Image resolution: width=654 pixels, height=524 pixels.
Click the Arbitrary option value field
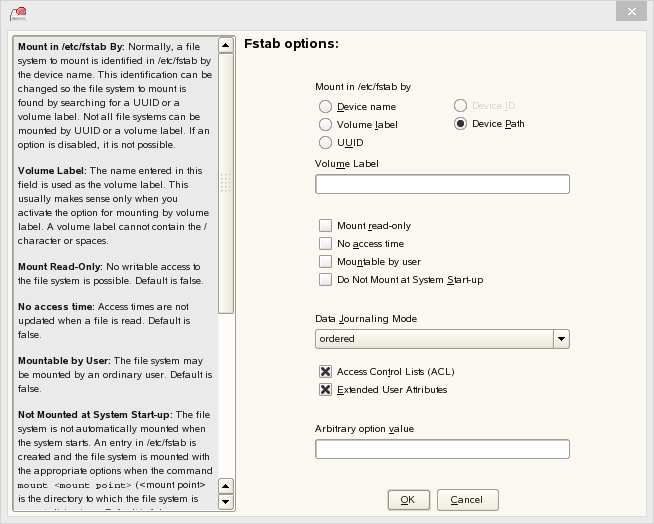pyautogui.click(x=442, y=449)
